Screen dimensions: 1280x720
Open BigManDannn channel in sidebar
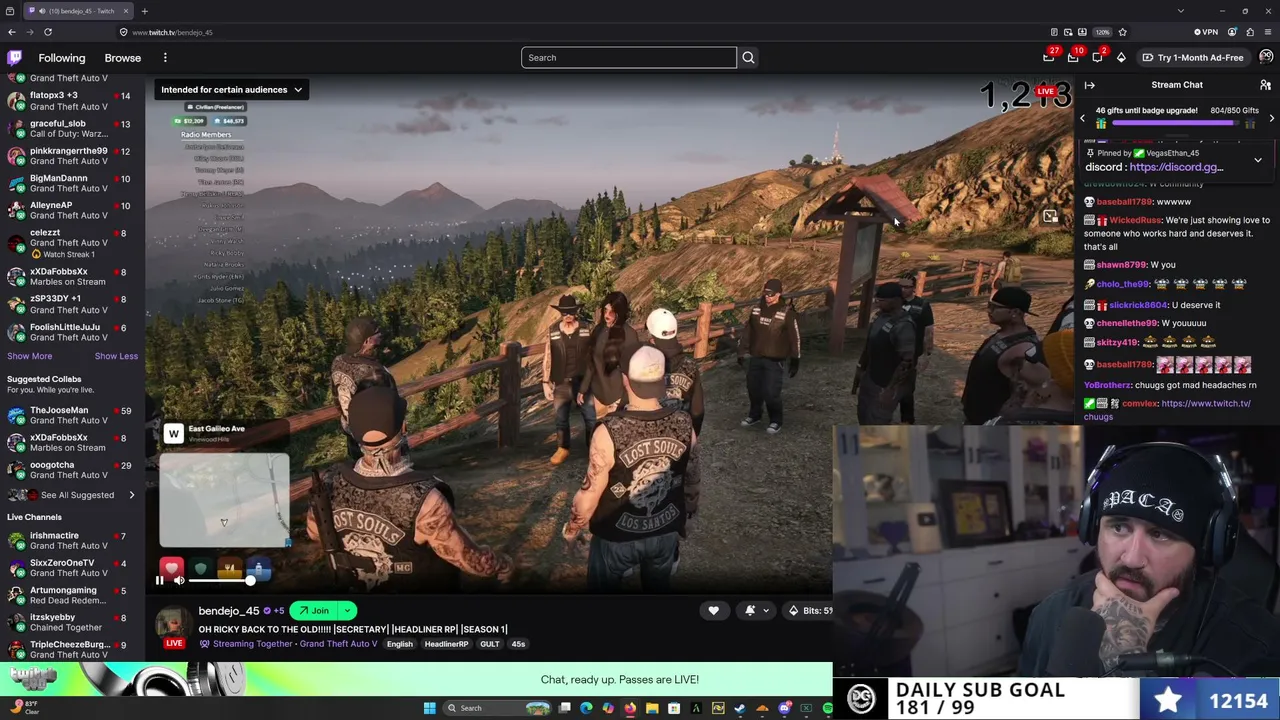tap(70, 183)
